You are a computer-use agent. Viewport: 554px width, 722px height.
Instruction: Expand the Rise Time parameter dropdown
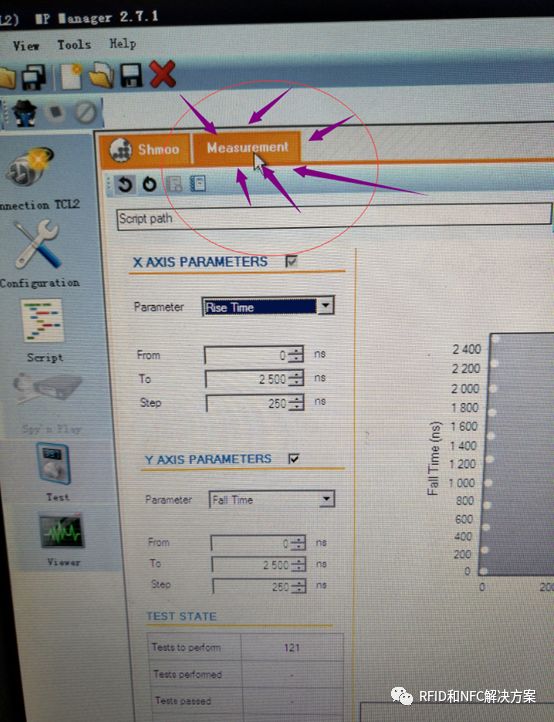[x=326, y=306]
